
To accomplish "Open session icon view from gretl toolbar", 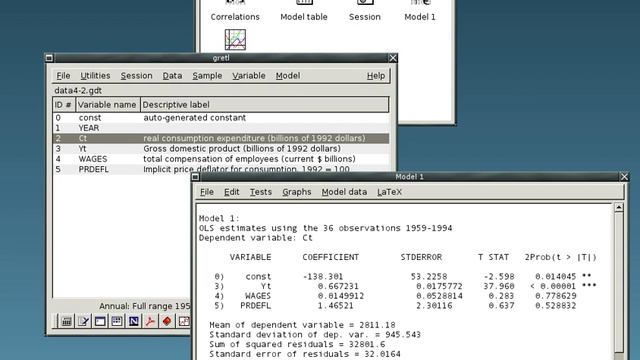I will click(x=117, y=322).
